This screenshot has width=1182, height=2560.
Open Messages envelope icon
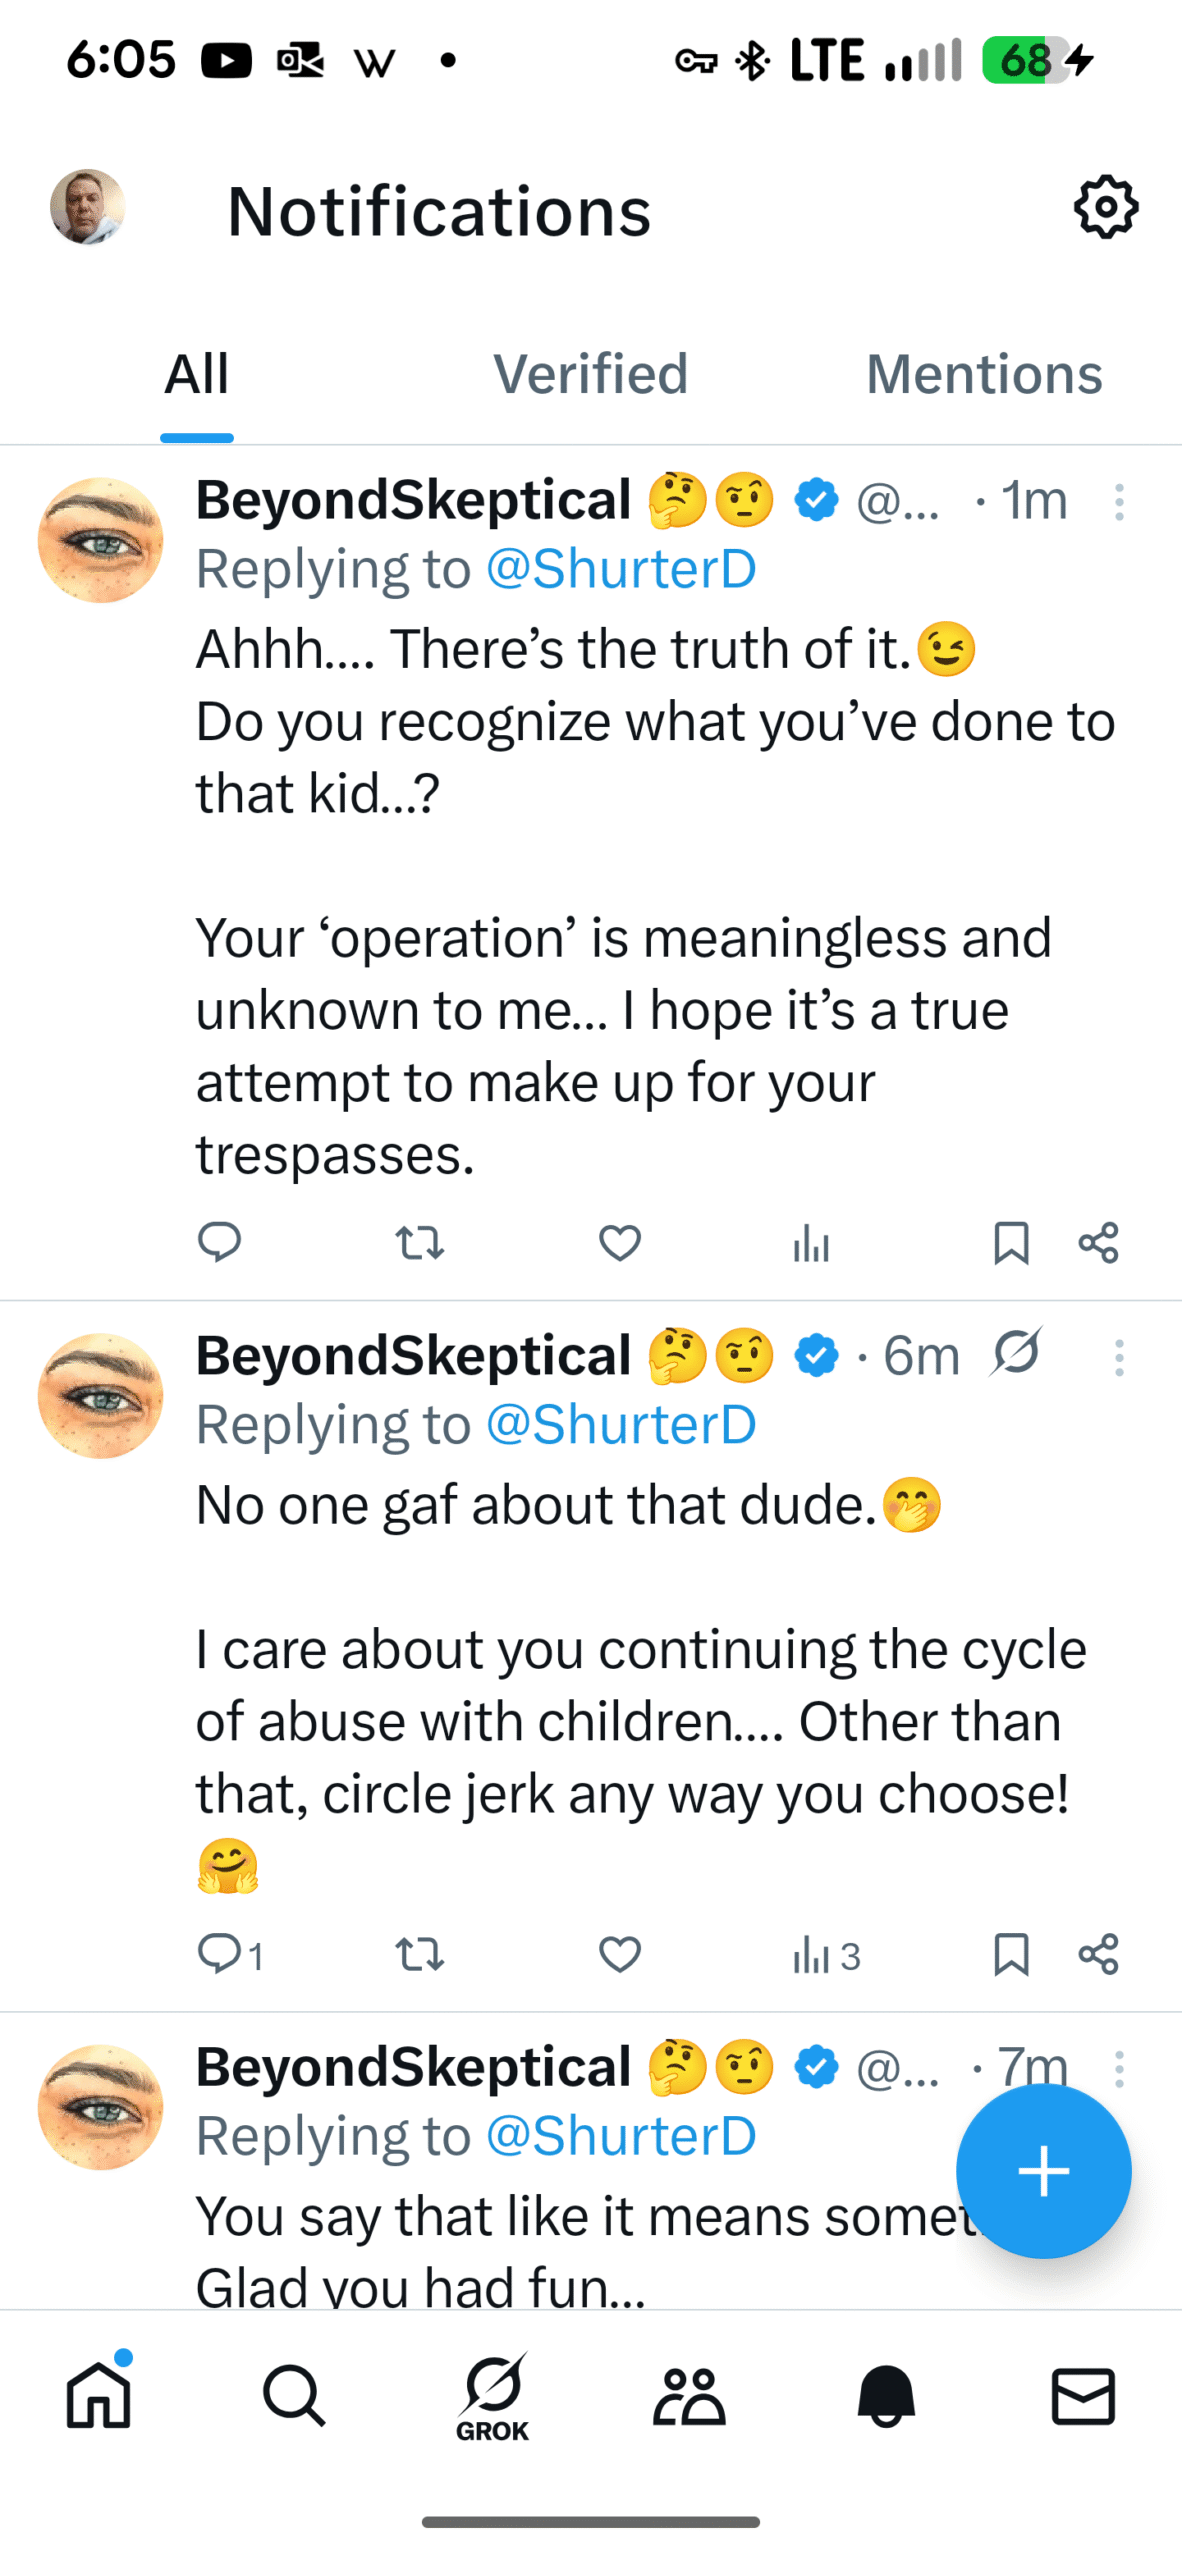(x=1083, y=2395)
